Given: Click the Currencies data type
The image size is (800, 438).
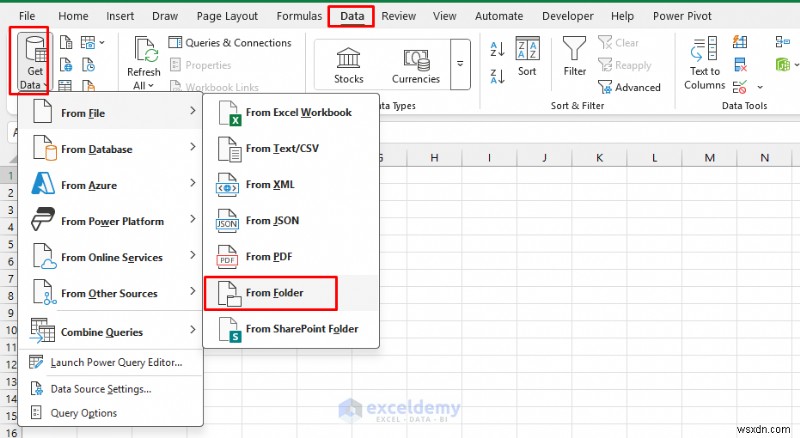Looking at the screenshot, I should tap(415, 65).
